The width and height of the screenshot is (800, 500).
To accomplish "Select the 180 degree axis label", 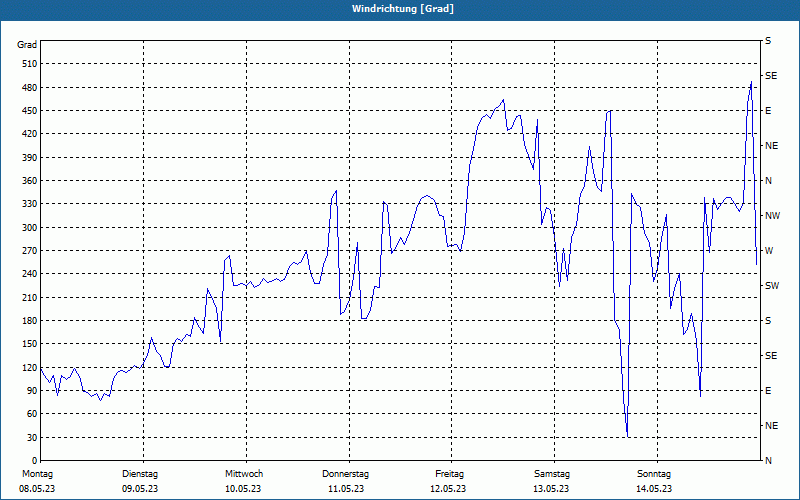I will pyautogui.click(x=30, y=320).
